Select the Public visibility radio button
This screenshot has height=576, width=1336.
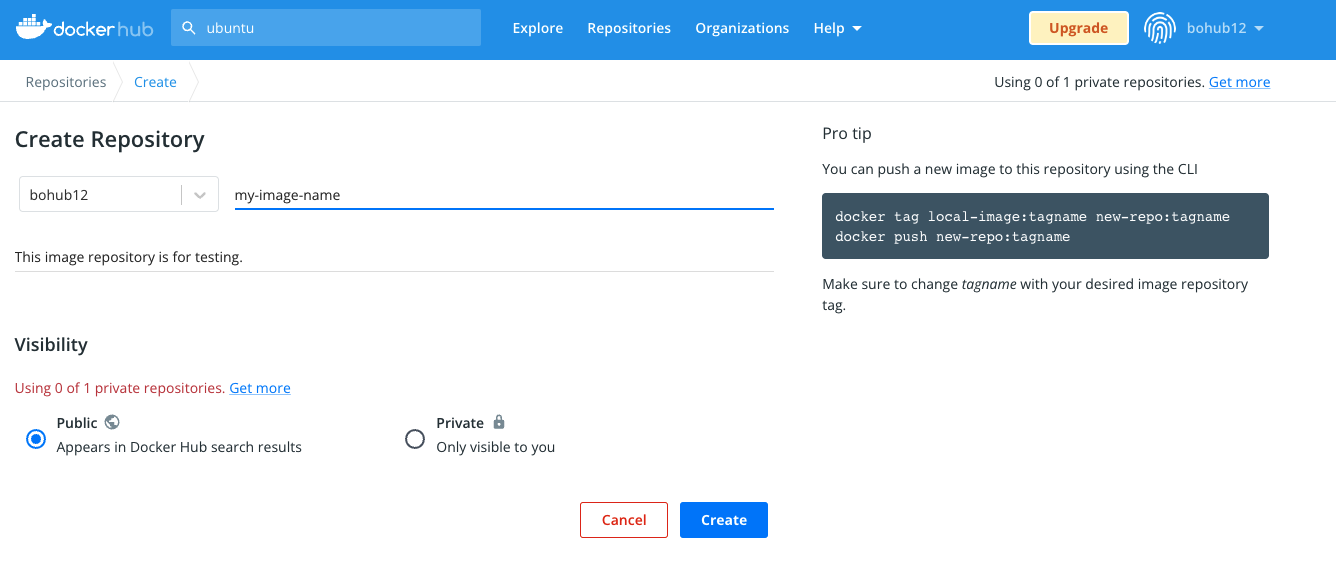36,439
